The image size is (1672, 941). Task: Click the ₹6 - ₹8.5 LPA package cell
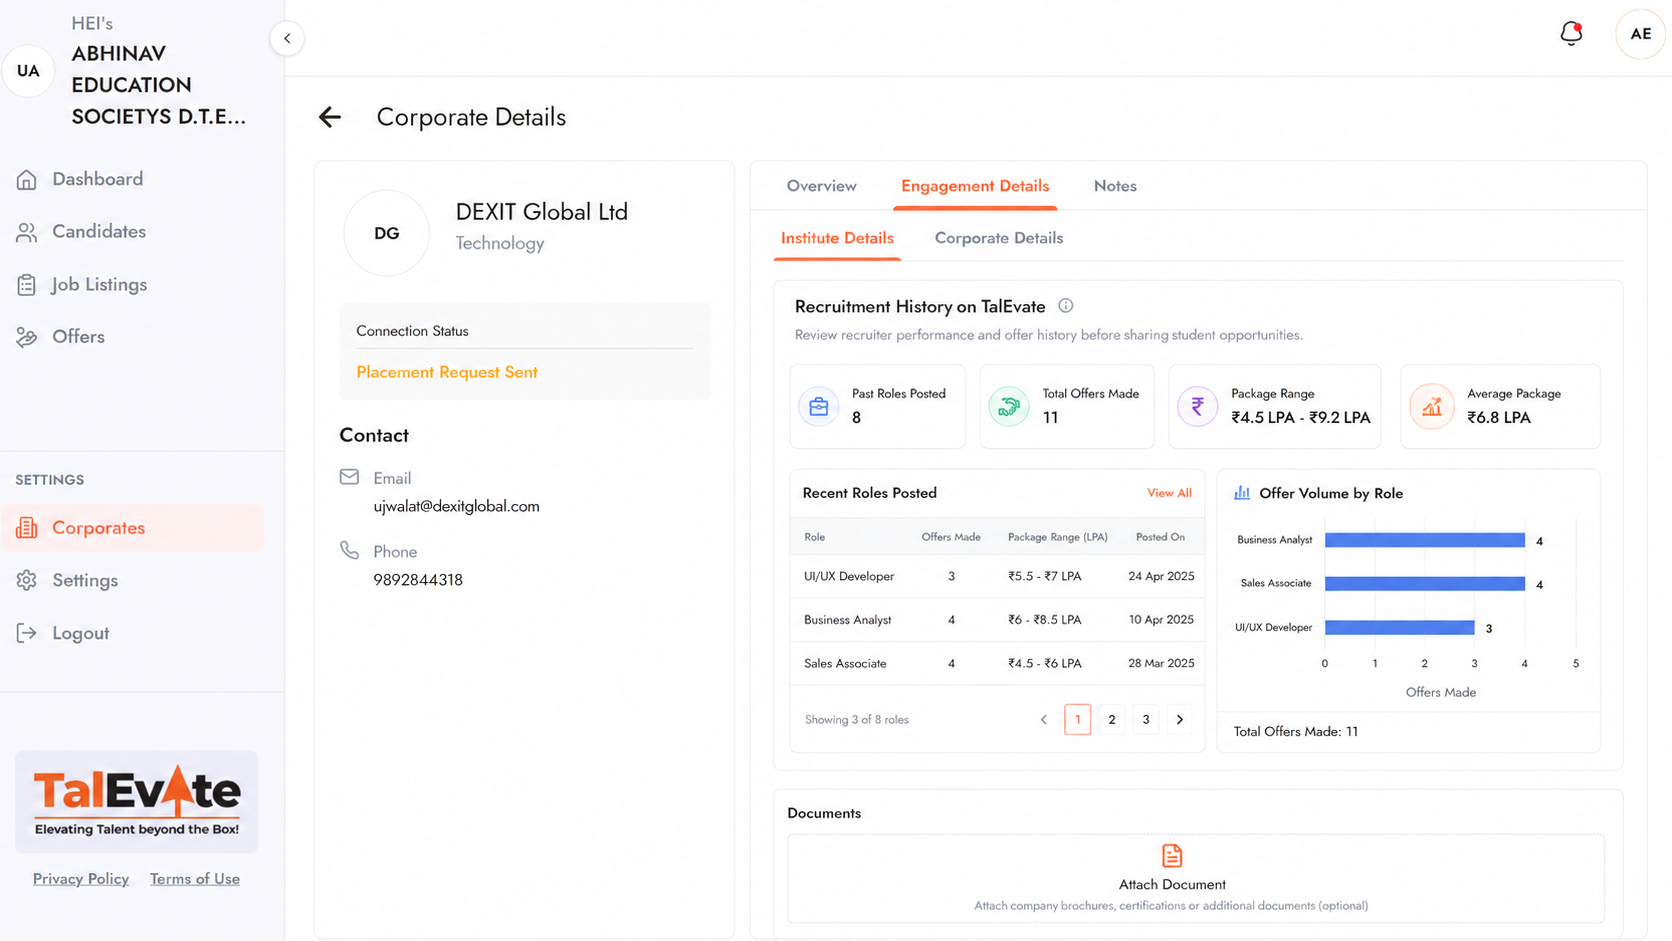(1045, 620)
